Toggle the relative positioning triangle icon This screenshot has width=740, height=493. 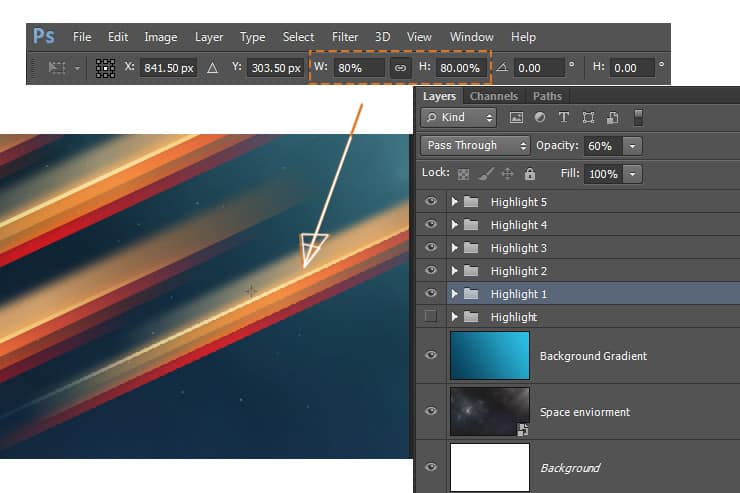212,68
